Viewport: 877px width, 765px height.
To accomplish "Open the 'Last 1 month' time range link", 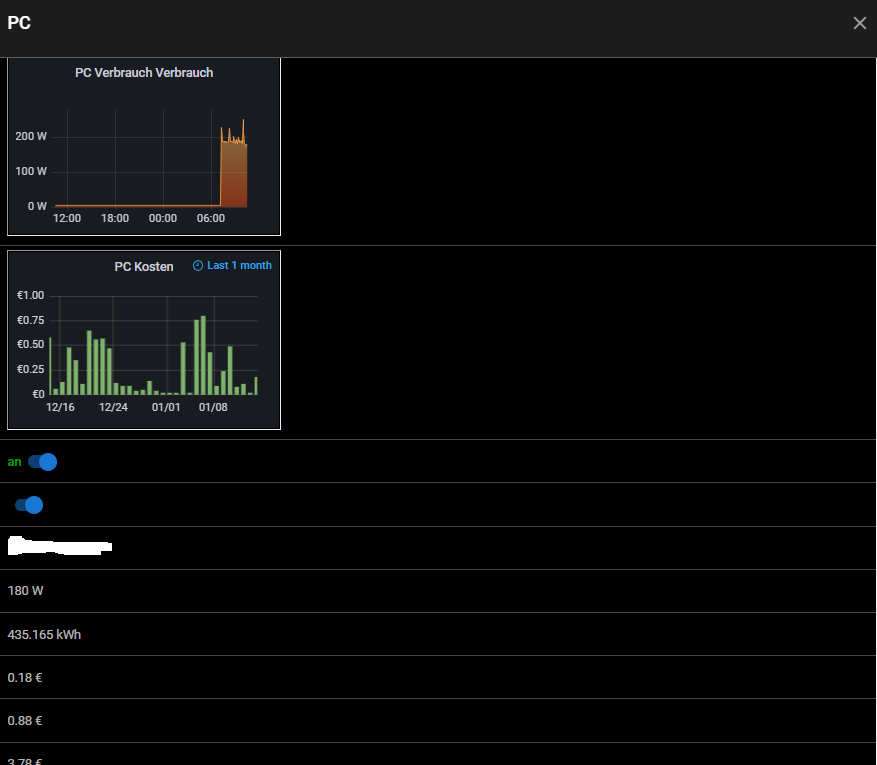I will (239, 266).
